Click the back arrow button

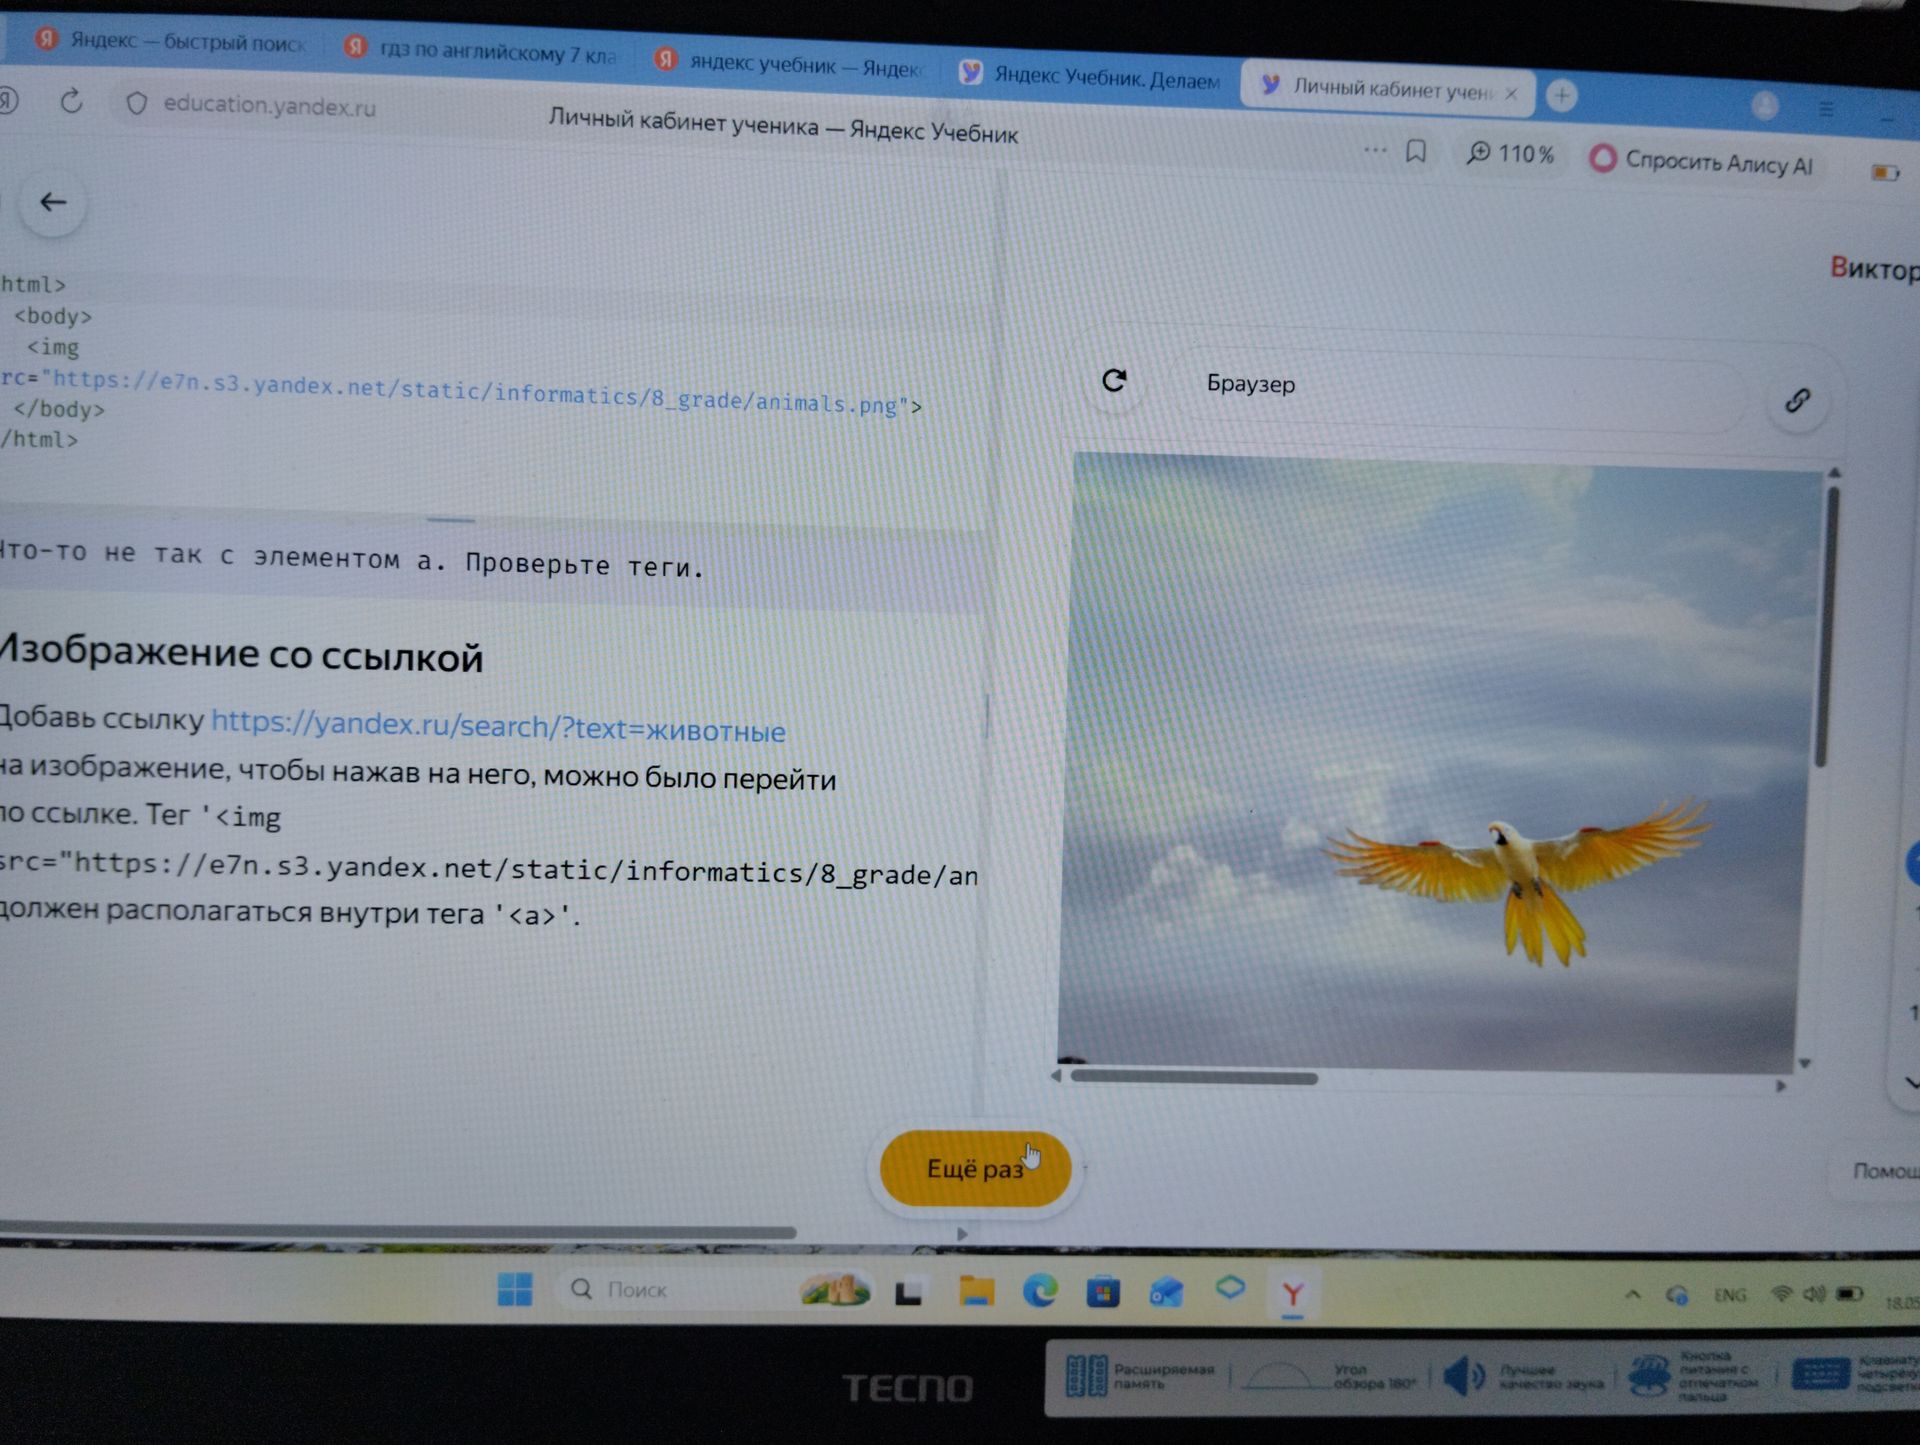tap(53, 203)
